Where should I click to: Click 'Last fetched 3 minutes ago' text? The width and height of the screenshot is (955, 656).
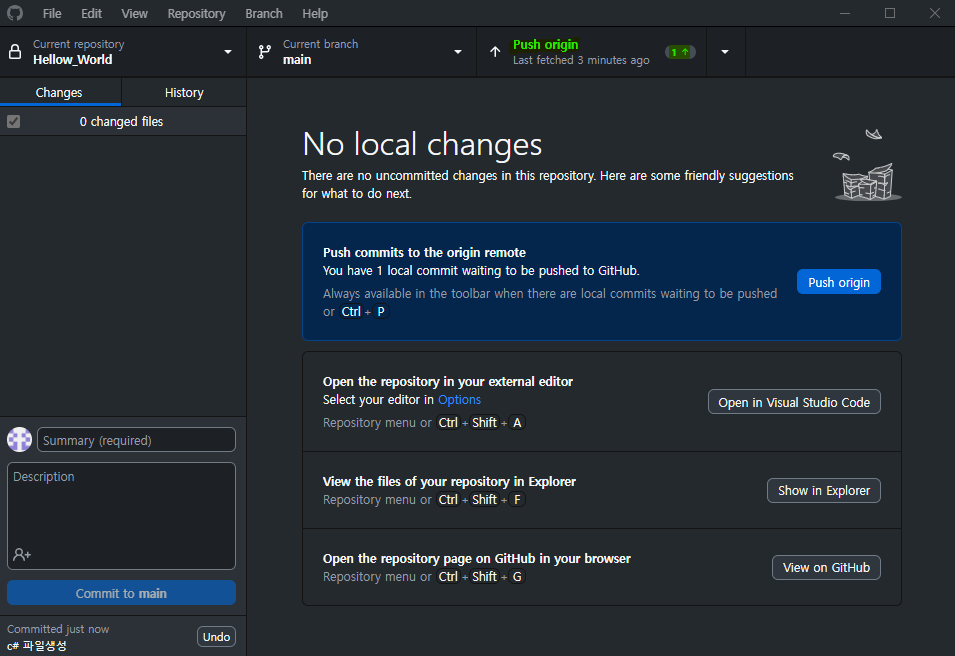tap(581, 60)
